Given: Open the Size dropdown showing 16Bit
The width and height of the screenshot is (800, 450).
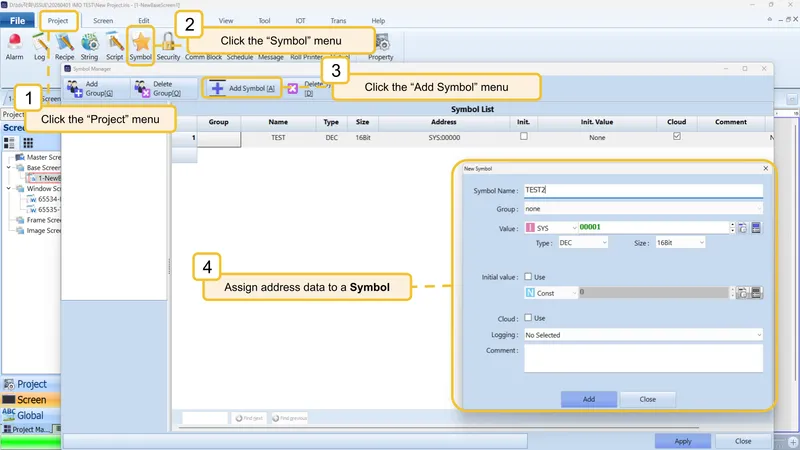Looking at the screenshot, I should [680, 243].
